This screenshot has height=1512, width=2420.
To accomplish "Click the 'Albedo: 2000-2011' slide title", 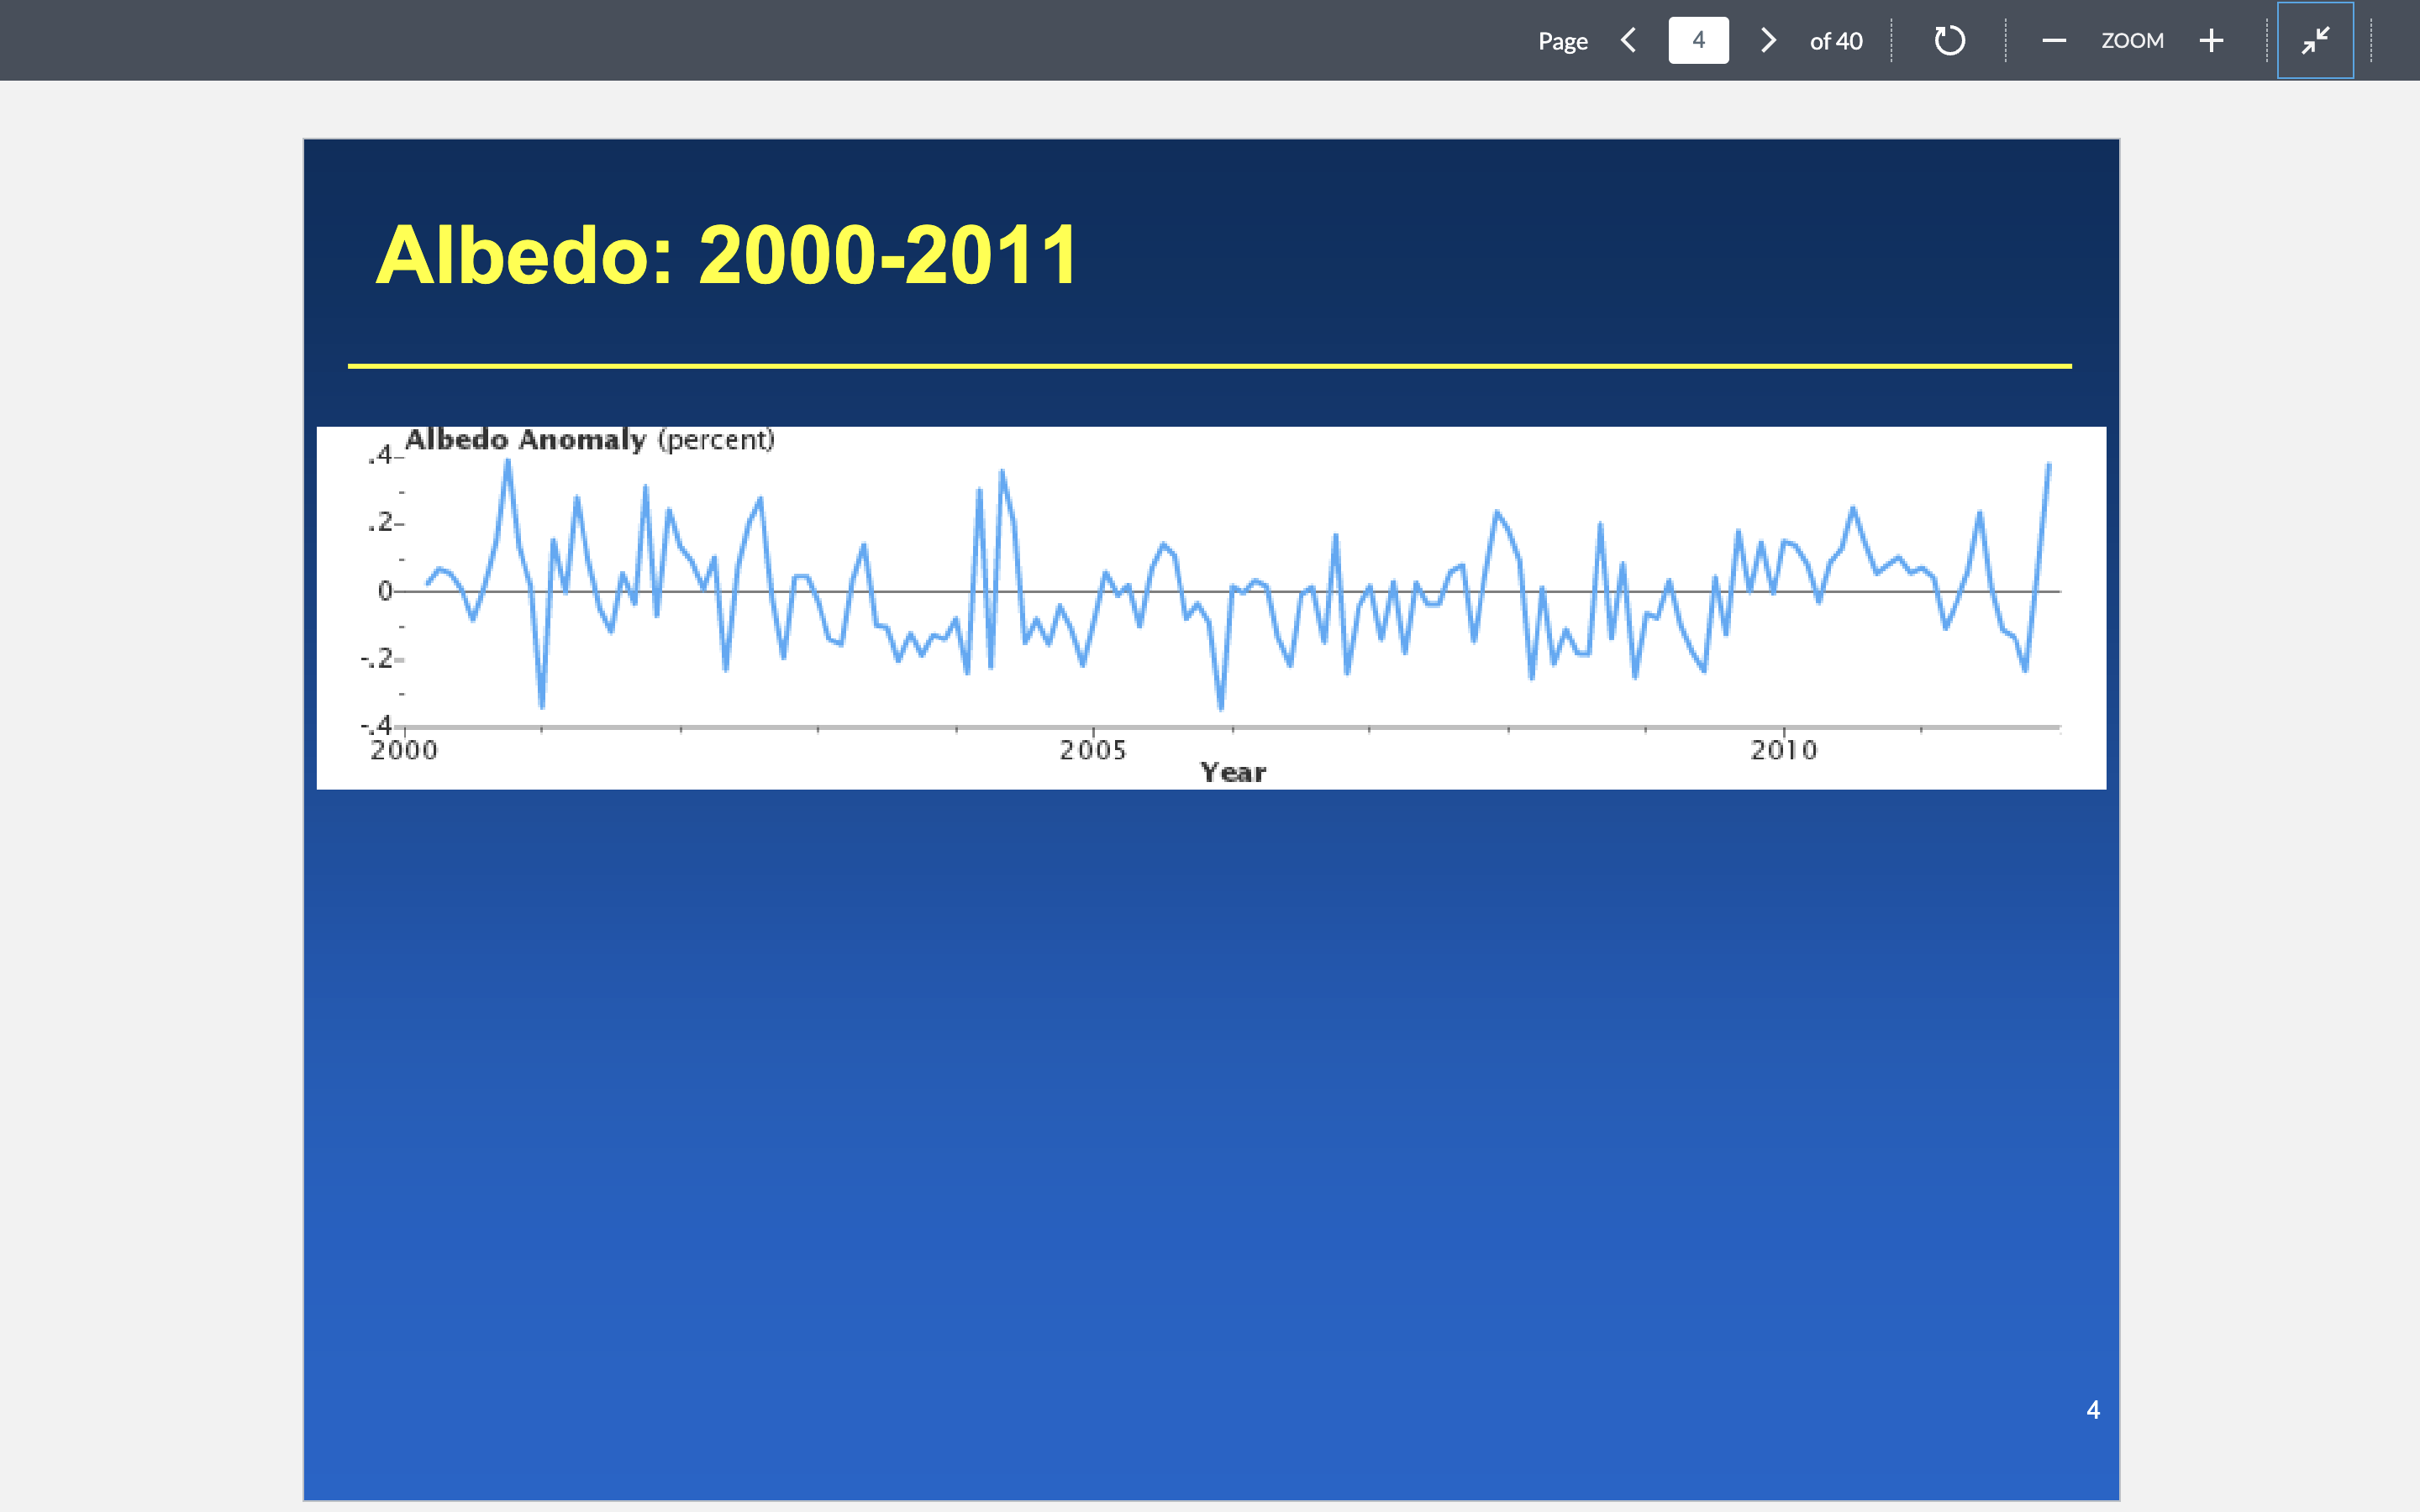I will (727, 255).
